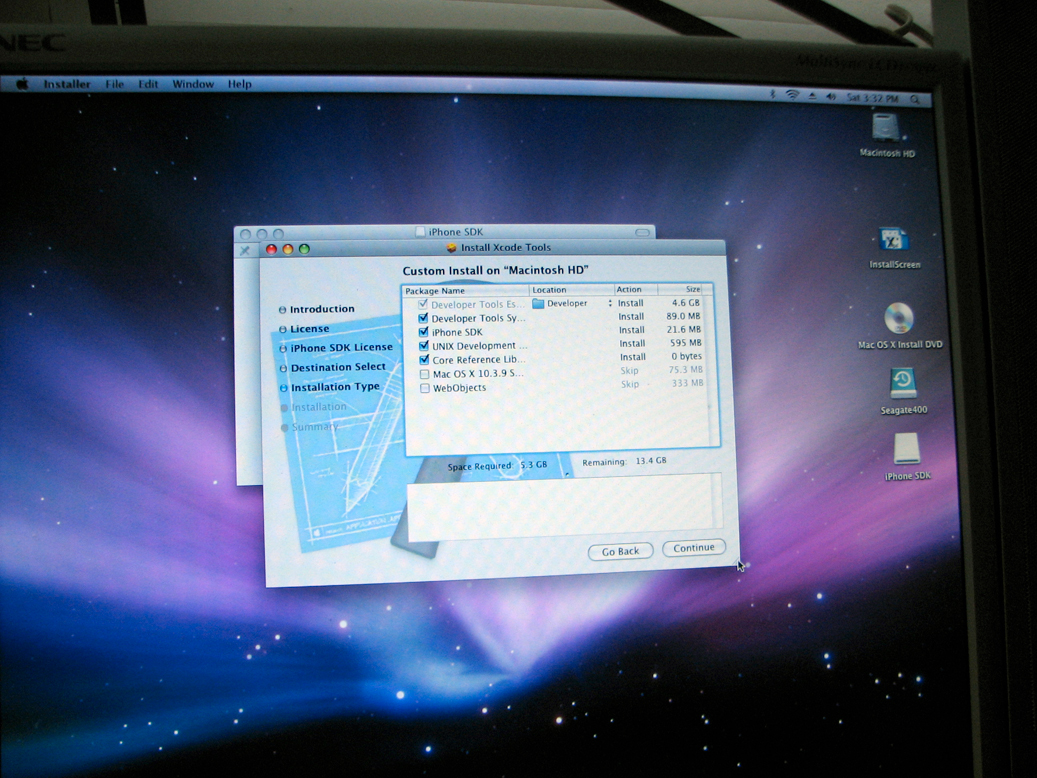Uncheck the UNIX Development checkbox

[424, 345]
